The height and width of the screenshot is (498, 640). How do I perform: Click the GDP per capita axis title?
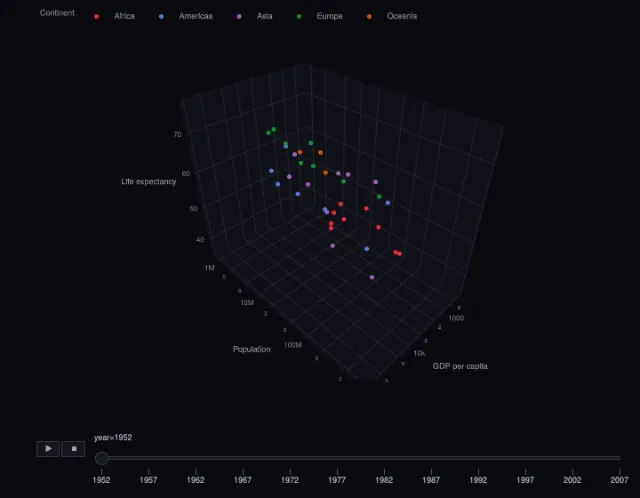pos(460,366)
